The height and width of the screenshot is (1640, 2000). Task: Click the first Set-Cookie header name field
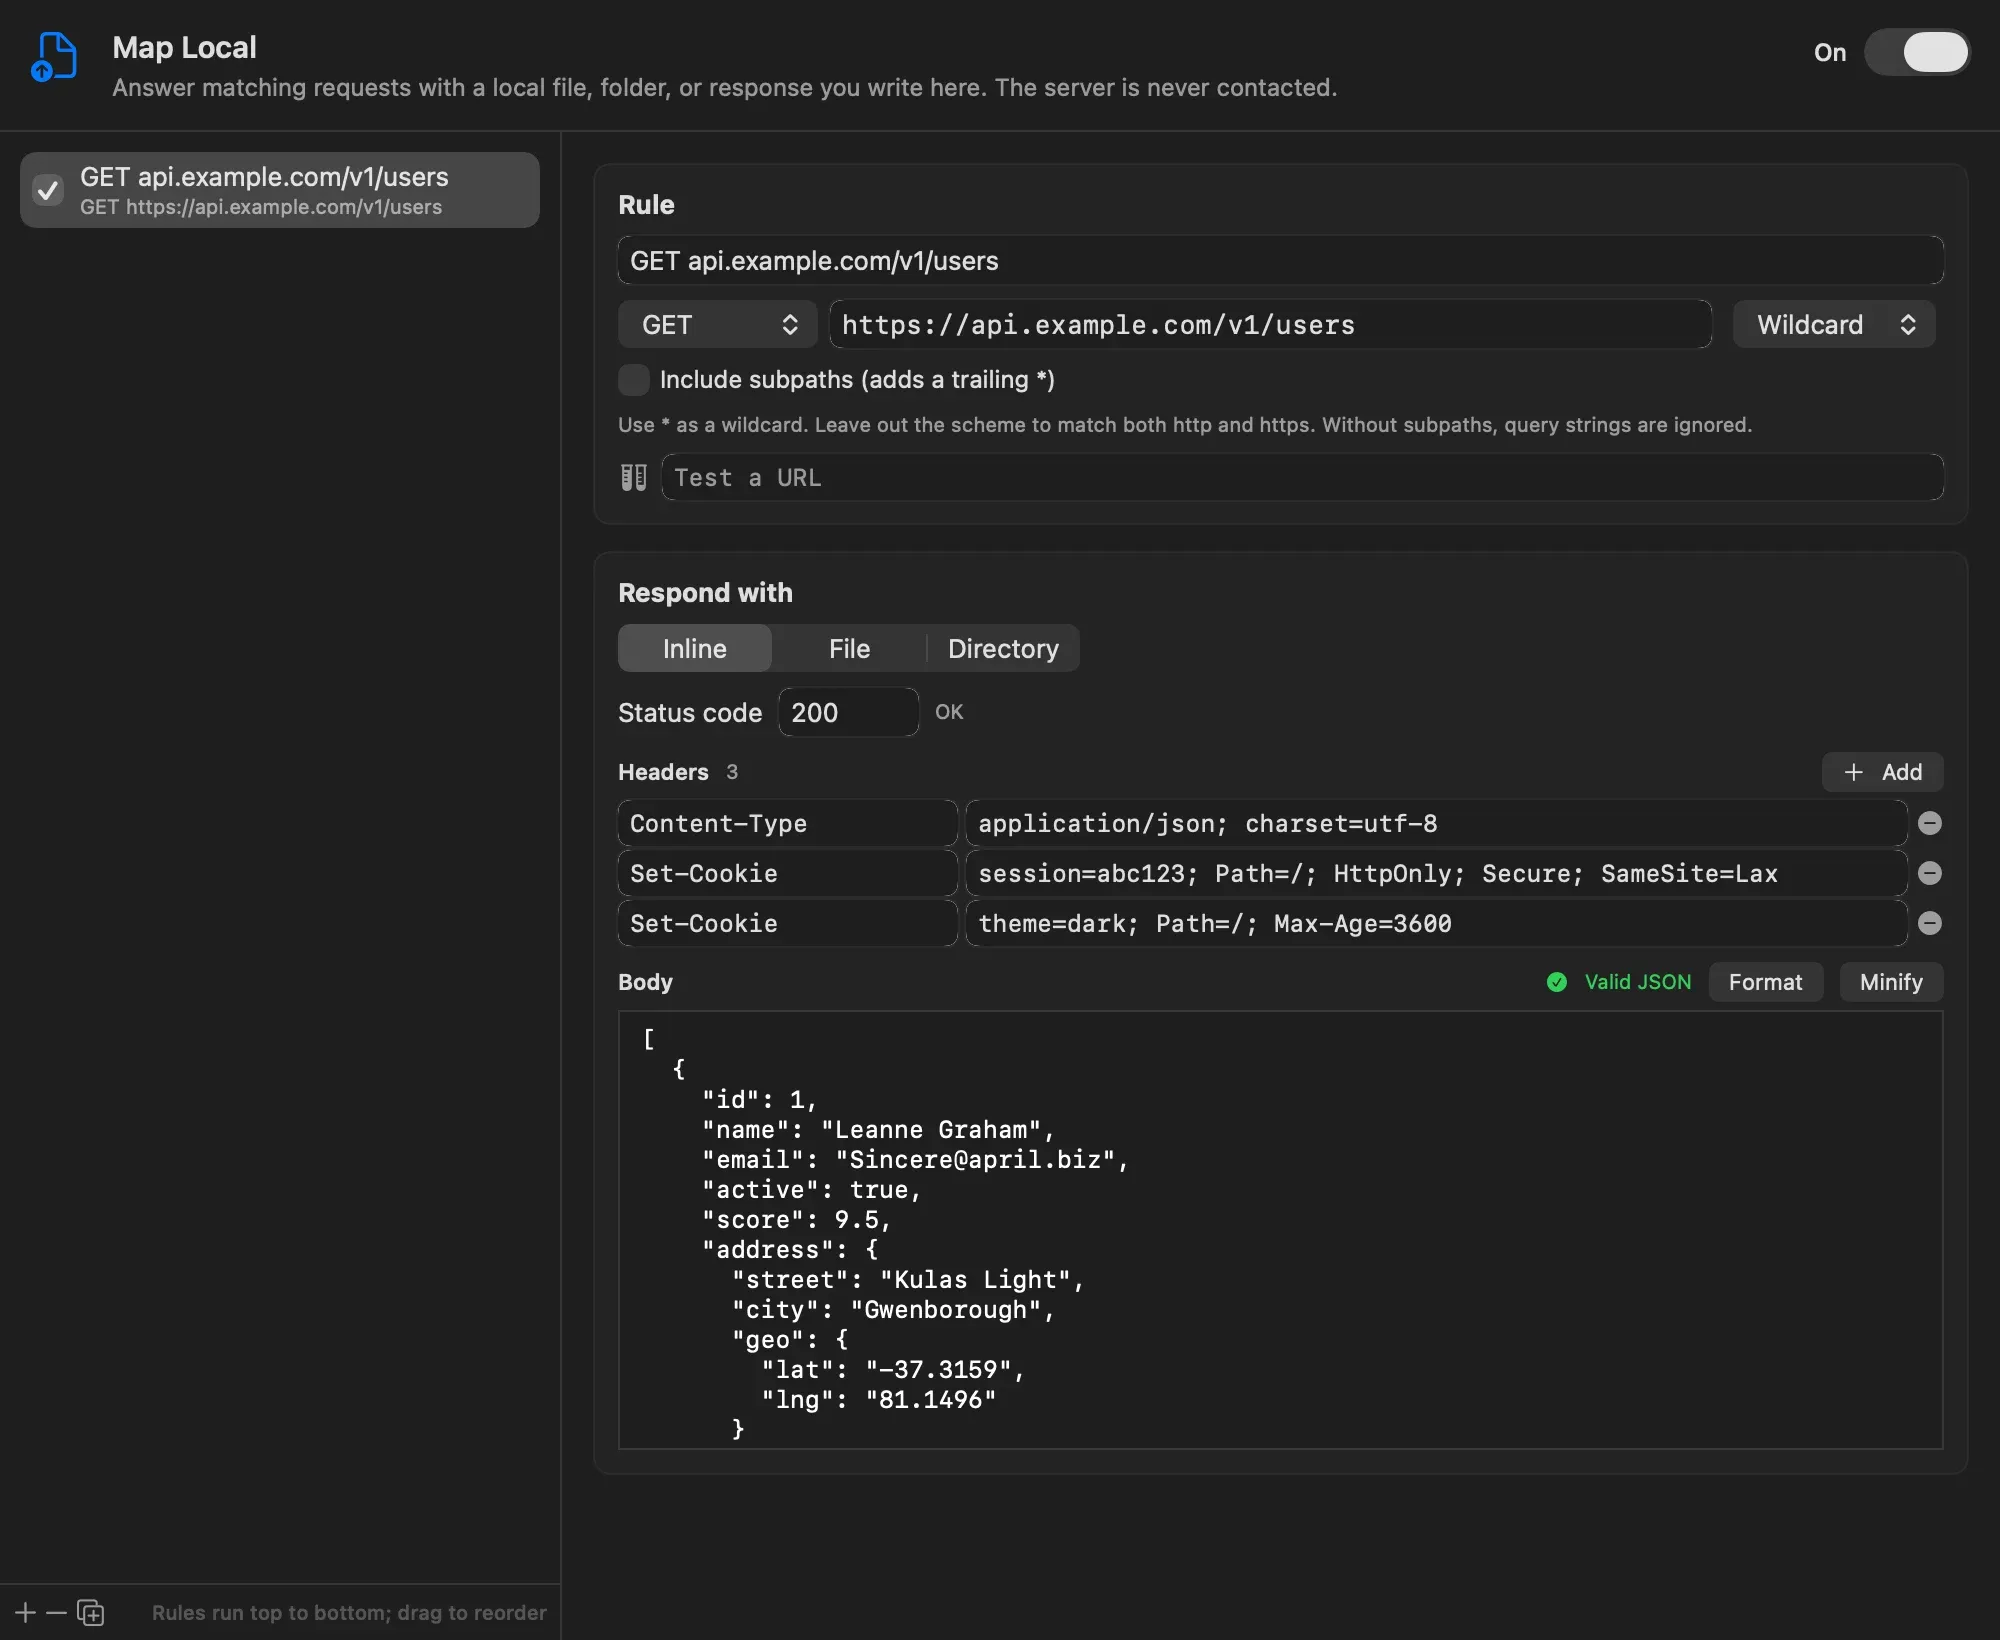788,873
